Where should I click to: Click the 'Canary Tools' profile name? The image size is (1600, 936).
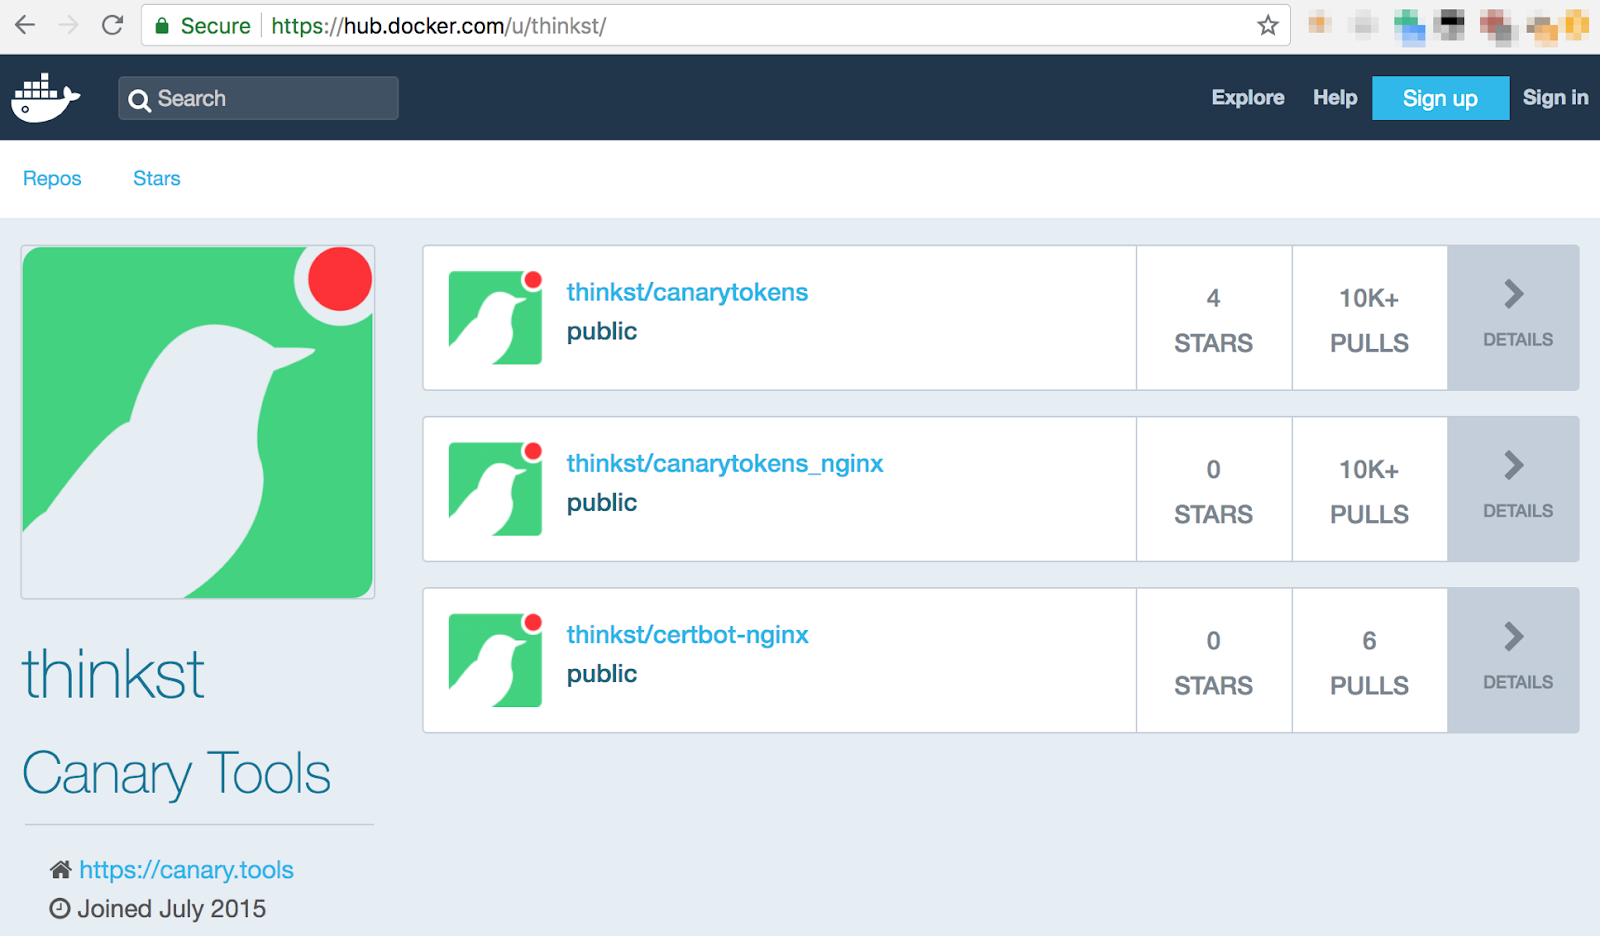pos(177,774)
